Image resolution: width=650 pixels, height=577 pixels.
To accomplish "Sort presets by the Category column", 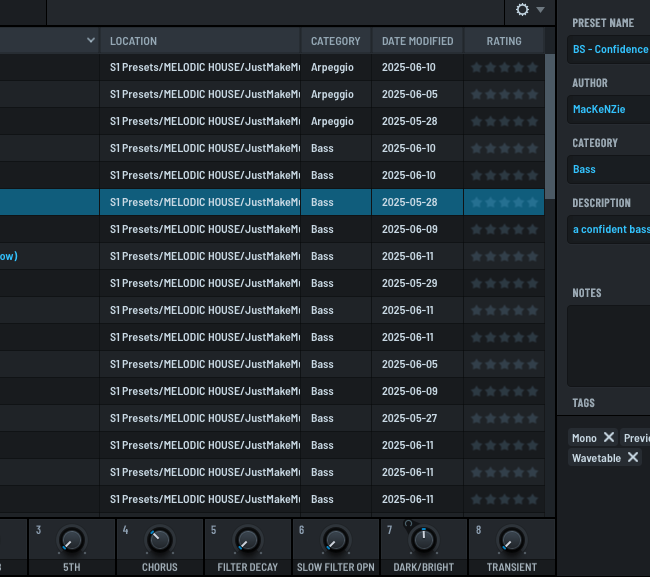I will click(335, 41).
